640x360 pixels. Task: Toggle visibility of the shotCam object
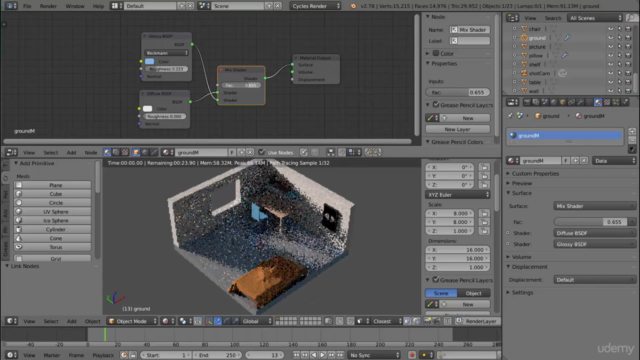[611, 73]
